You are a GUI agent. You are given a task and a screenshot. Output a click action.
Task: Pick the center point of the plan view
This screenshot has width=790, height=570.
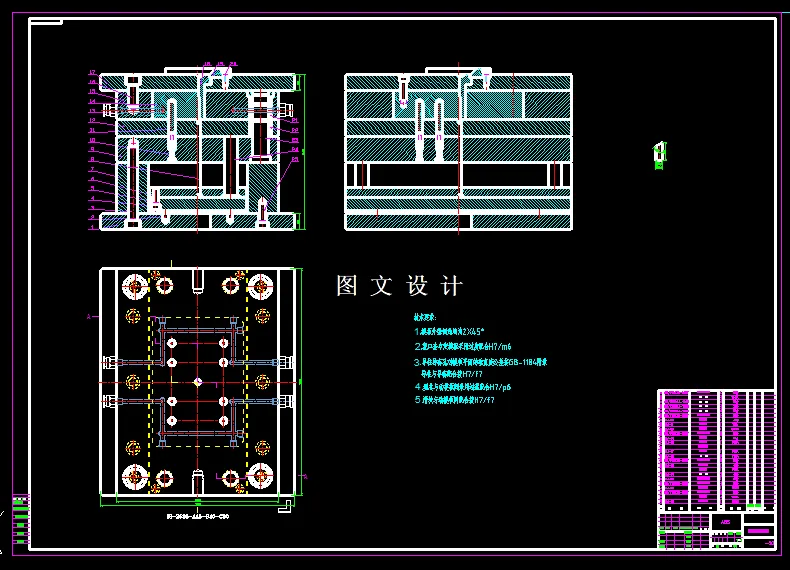198,383
